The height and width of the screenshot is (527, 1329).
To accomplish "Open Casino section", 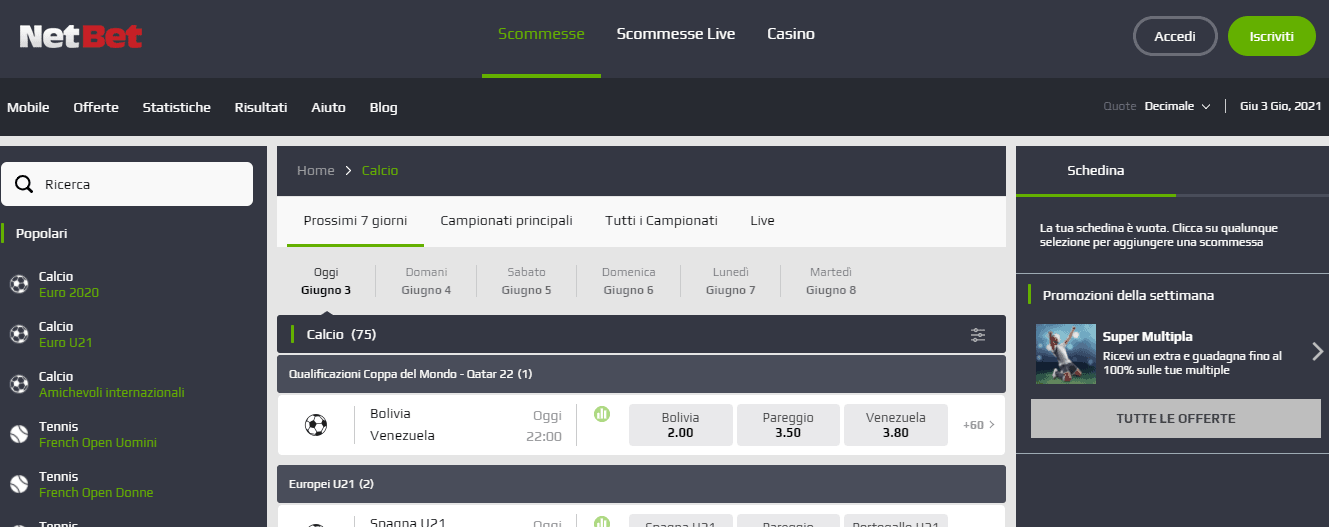I will (x=791, y=34).
